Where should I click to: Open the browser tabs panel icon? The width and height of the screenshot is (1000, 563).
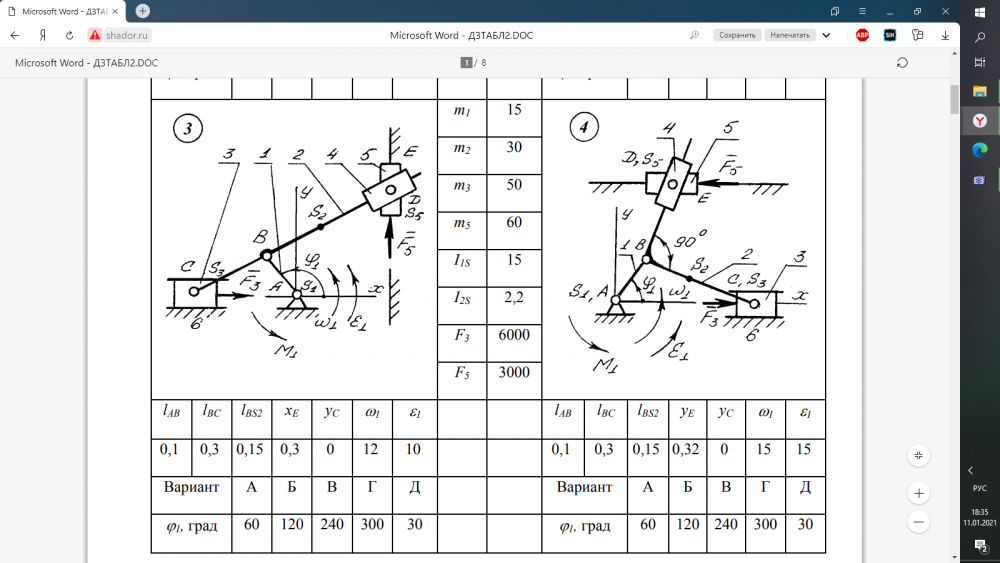835,11
